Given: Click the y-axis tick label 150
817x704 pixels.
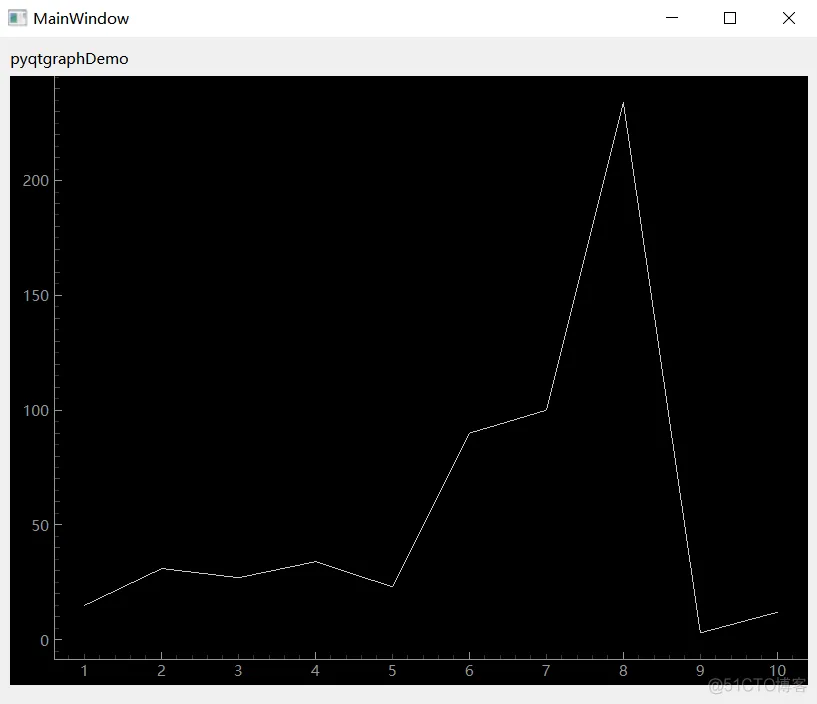Looking at the screenshot, I should tap(37, 296).
